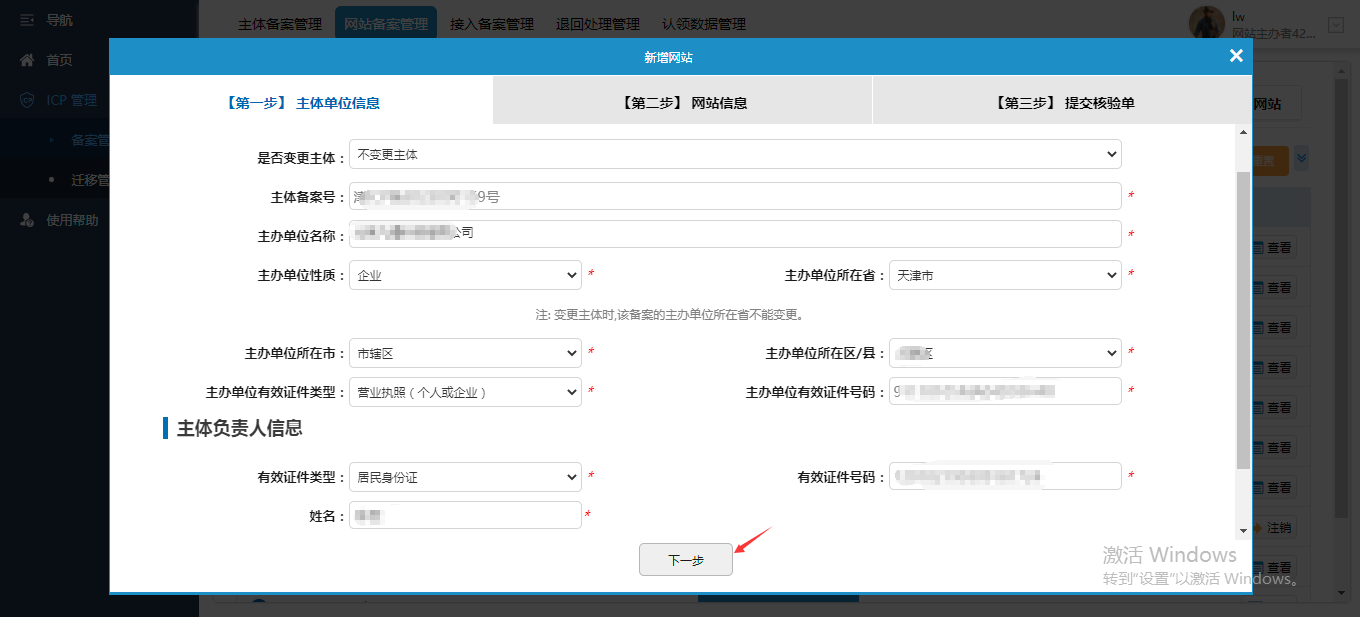Open the 是否变更主体 dropdown
Image resolution: width=1360 pixels, height=617 pixels.
tap(735, 154)
